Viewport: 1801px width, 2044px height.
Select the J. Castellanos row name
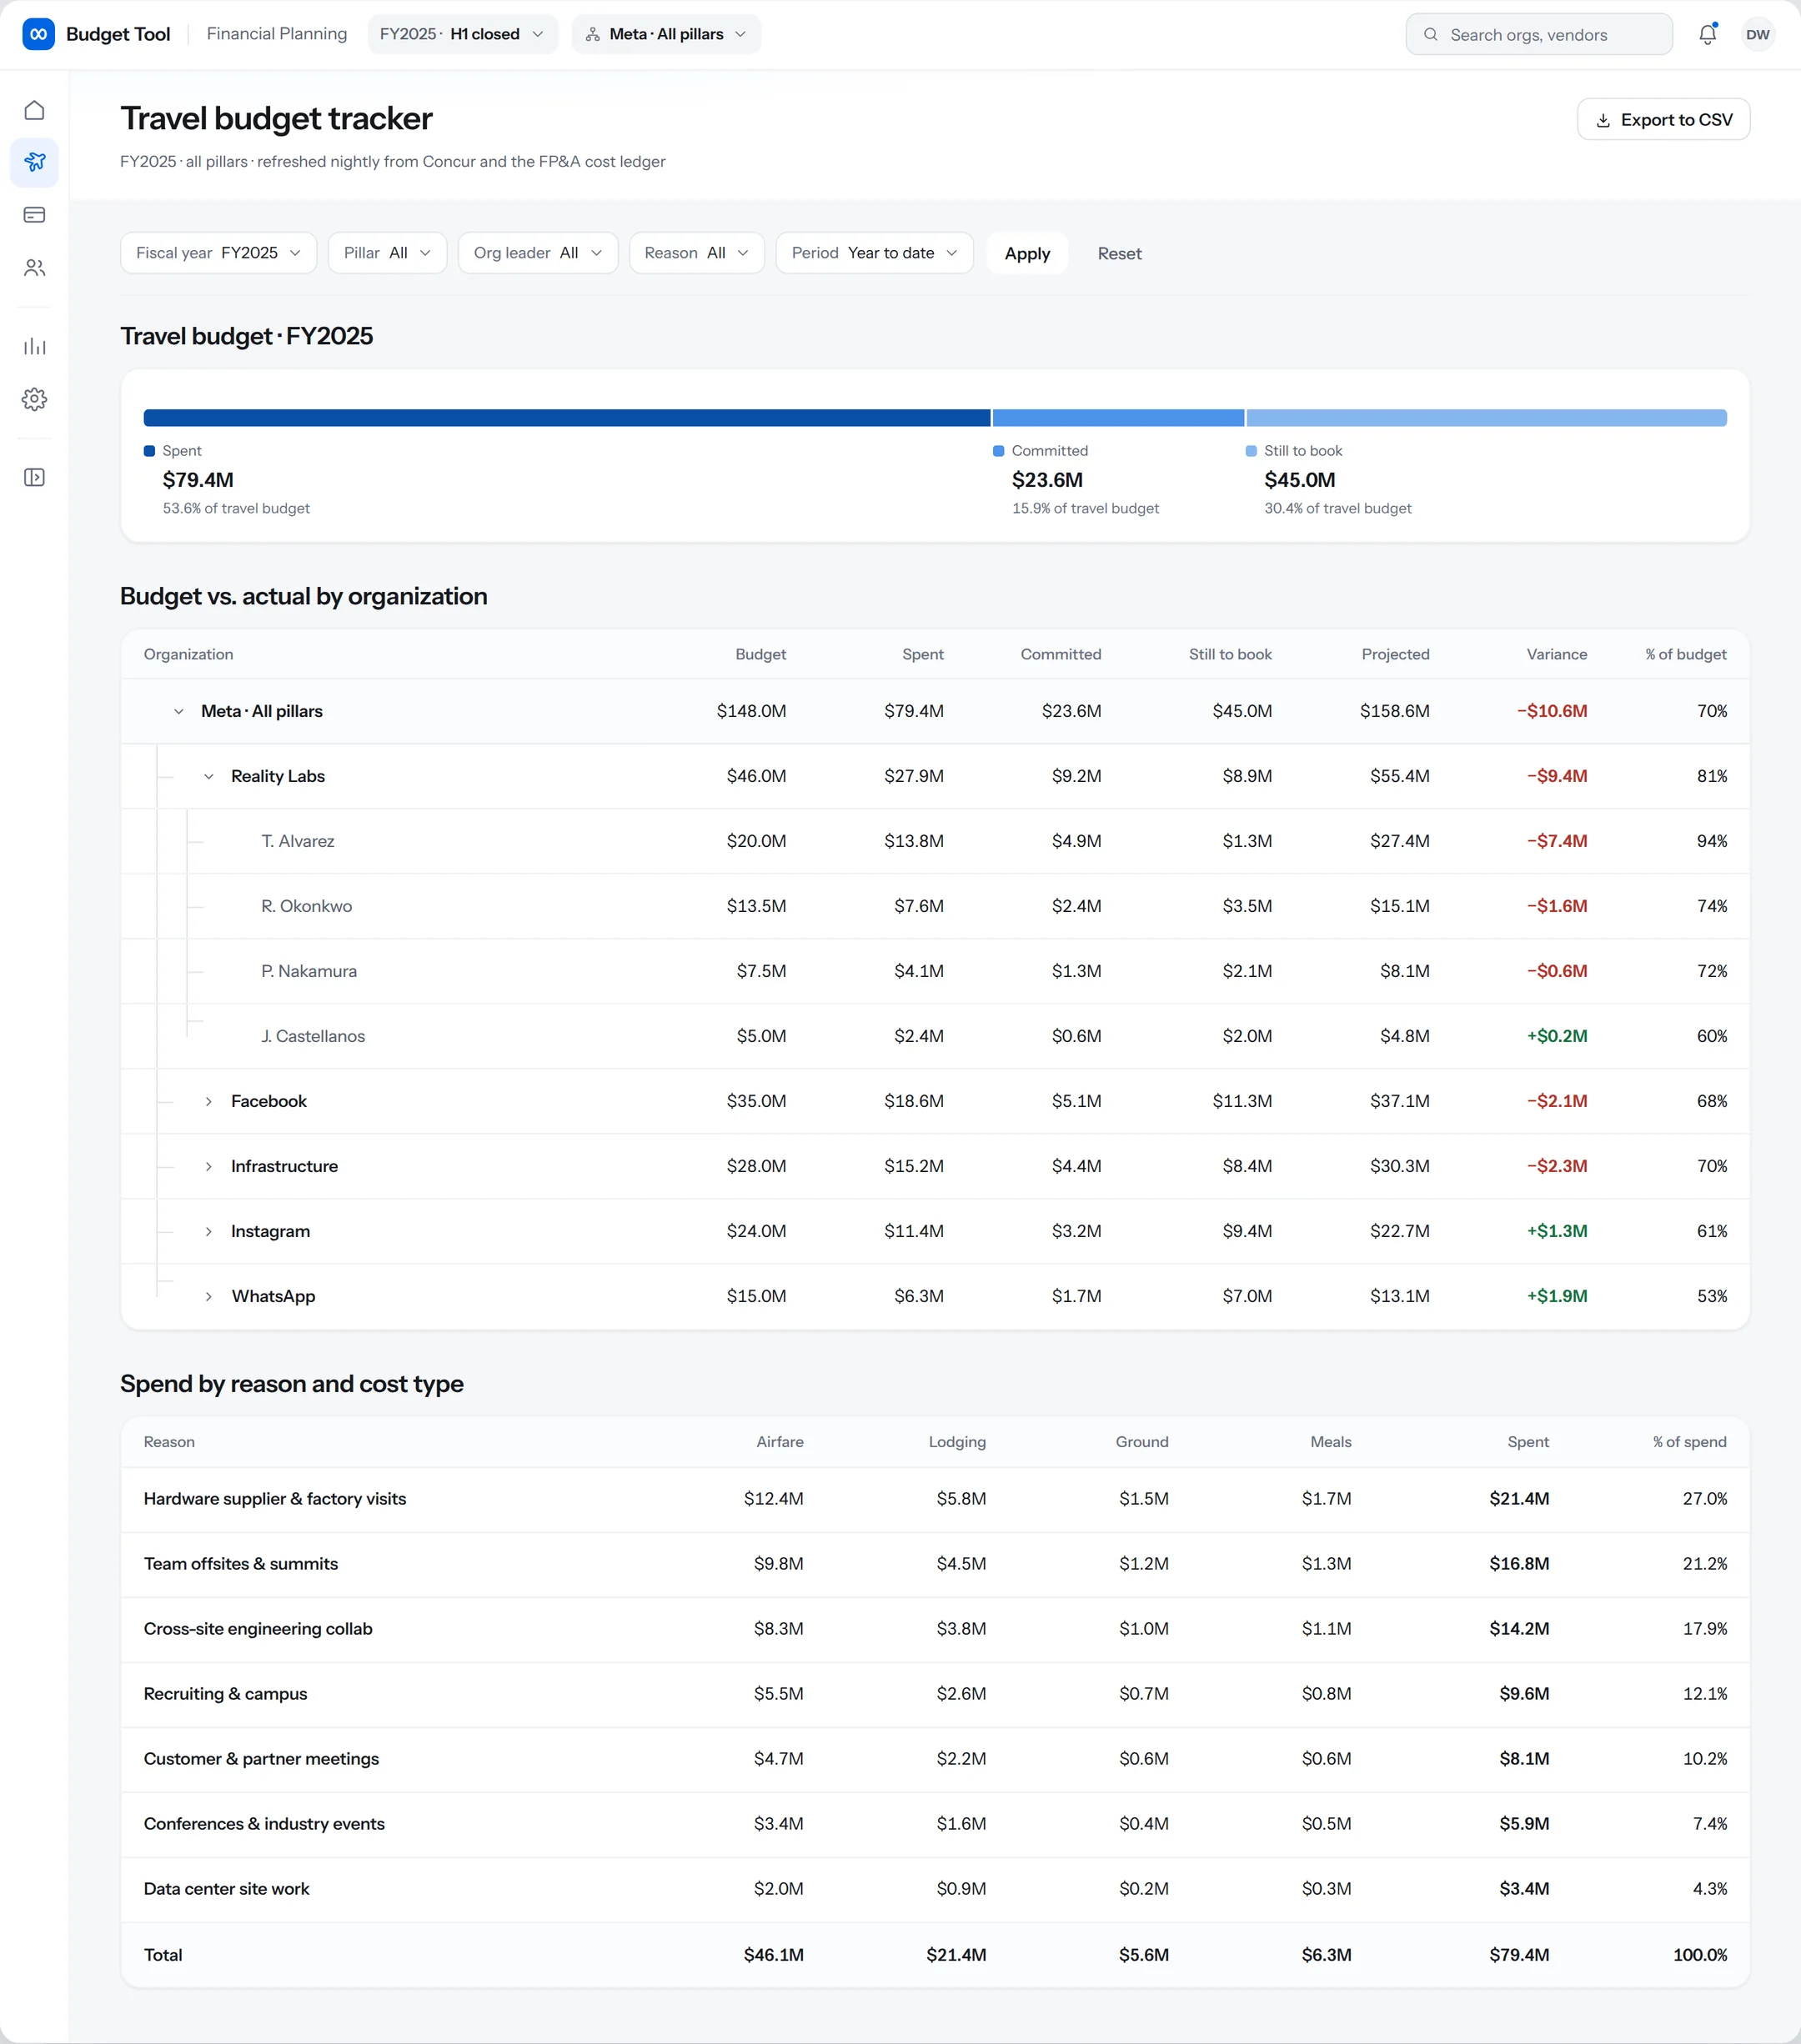[313, 1036]
